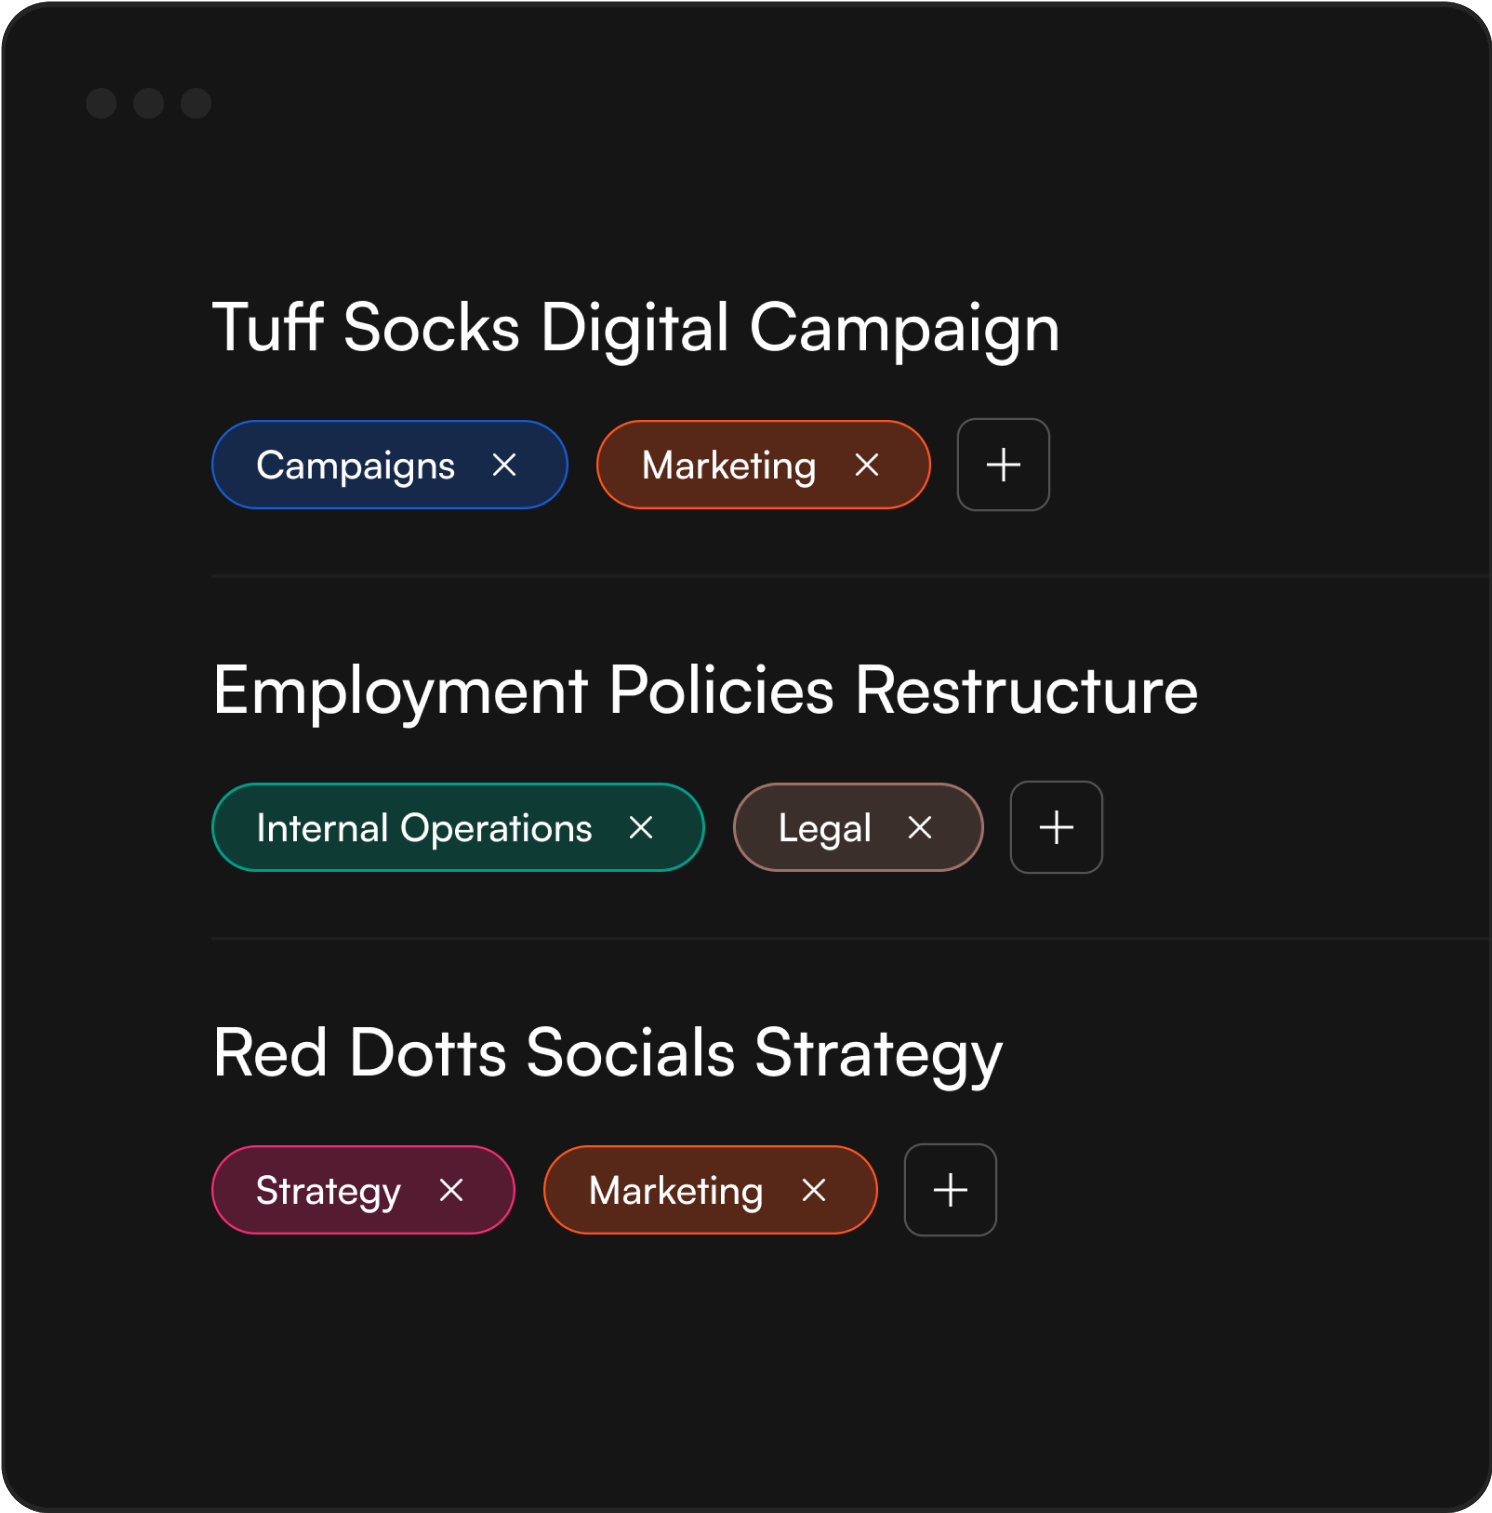Select the blue Campaigns tag label
1492x1513 pixels.
click(355, 466)
